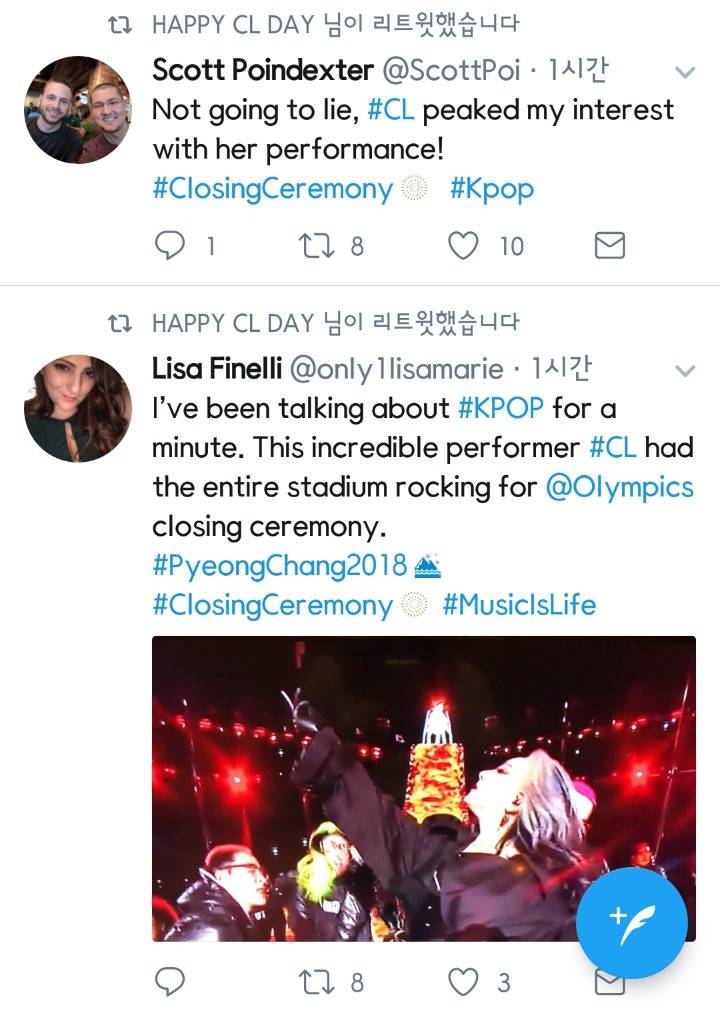Retweet Scott Poindexter's tweet
Image resolution: width=720 pixels, height=1011 pixels.
(x=316, y=245)
